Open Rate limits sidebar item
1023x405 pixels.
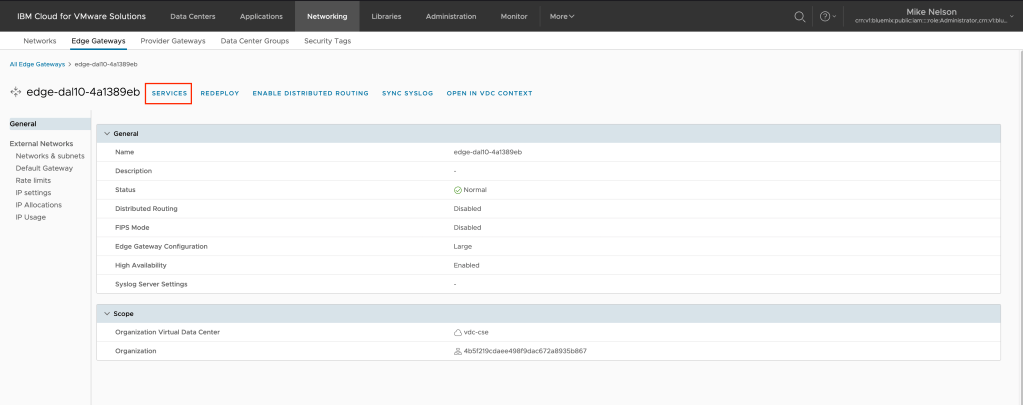point(33,180)
